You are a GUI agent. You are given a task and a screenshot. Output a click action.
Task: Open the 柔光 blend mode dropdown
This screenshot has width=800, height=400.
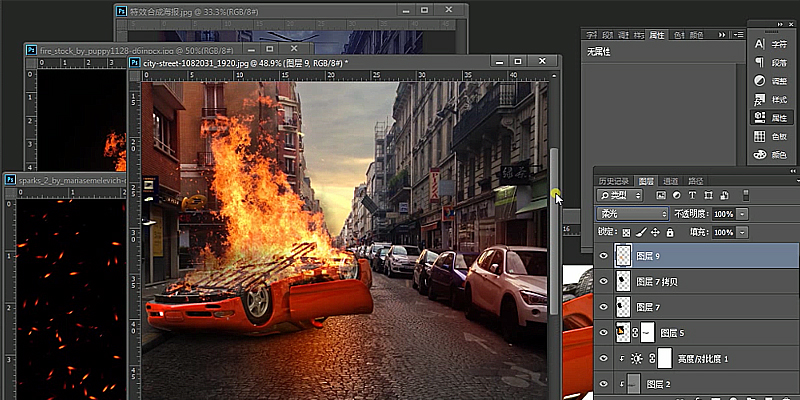click(x=632, y=214)
